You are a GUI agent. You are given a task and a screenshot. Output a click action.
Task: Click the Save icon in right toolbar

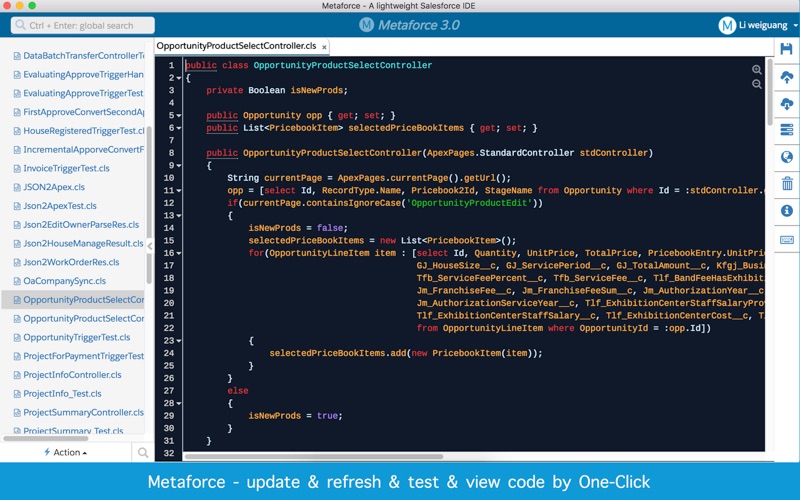pyautogui.click(x=786, y=49)
